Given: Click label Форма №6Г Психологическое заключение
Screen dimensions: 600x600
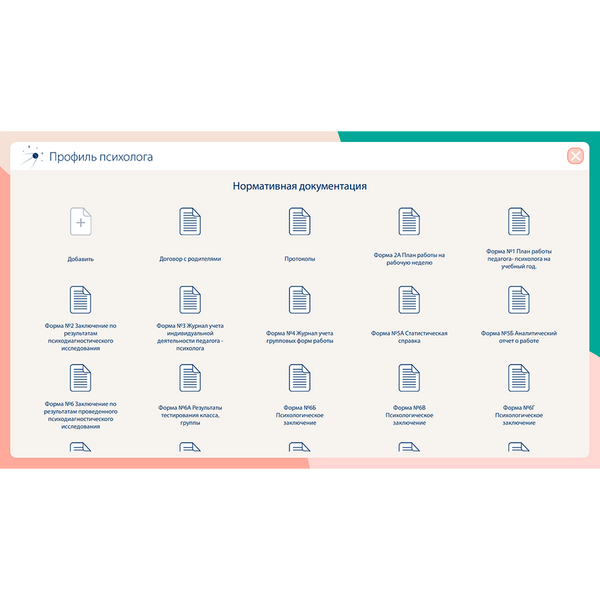Looking at the screenshot, I should pos(518,415).
